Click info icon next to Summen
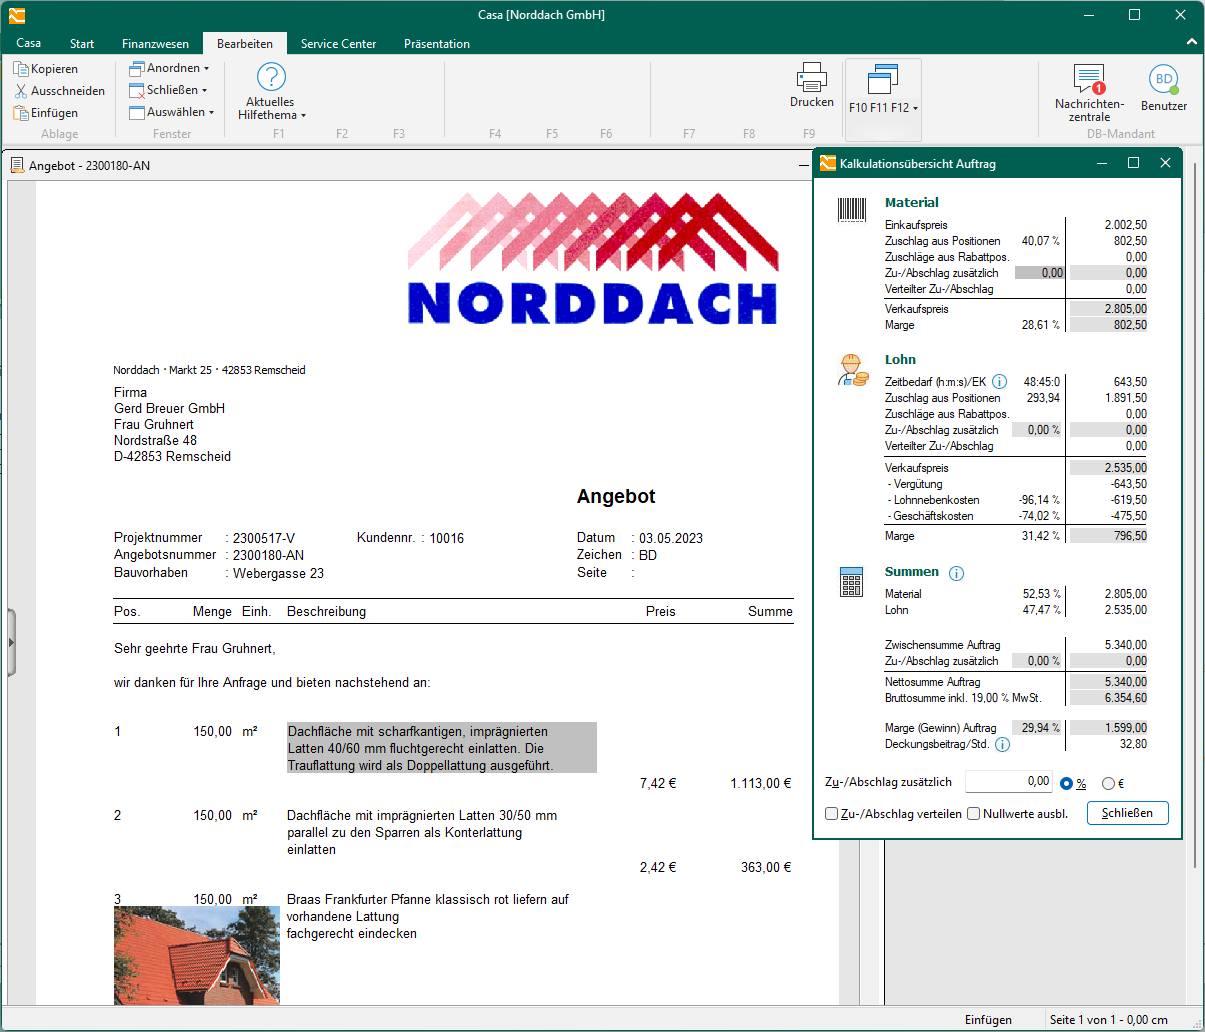 point(956,573)
